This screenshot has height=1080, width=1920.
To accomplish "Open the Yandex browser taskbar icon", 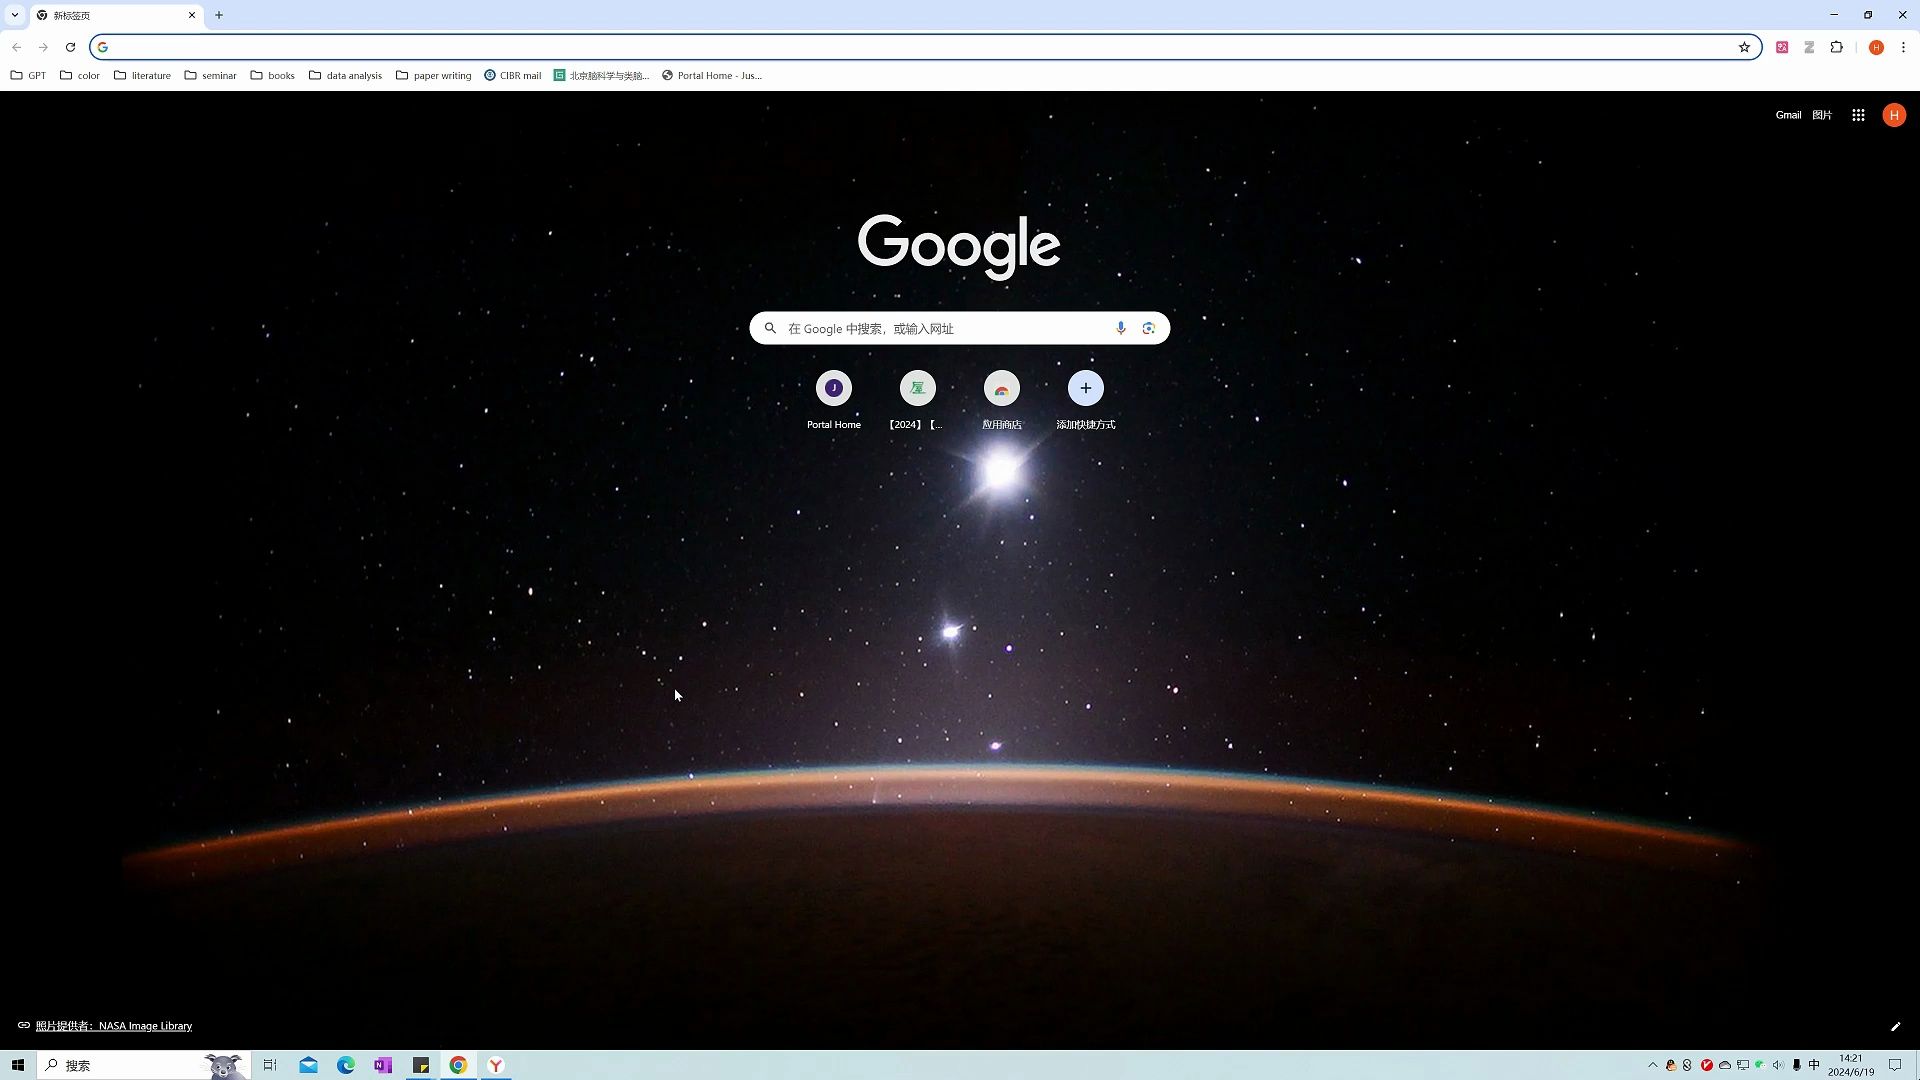I will [496, 1065].
